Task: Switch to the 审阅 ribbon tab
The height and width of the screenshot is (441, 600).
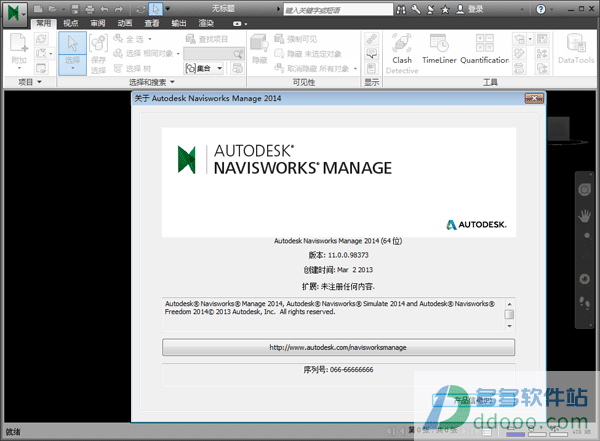Action: click(x=98, y=23)
